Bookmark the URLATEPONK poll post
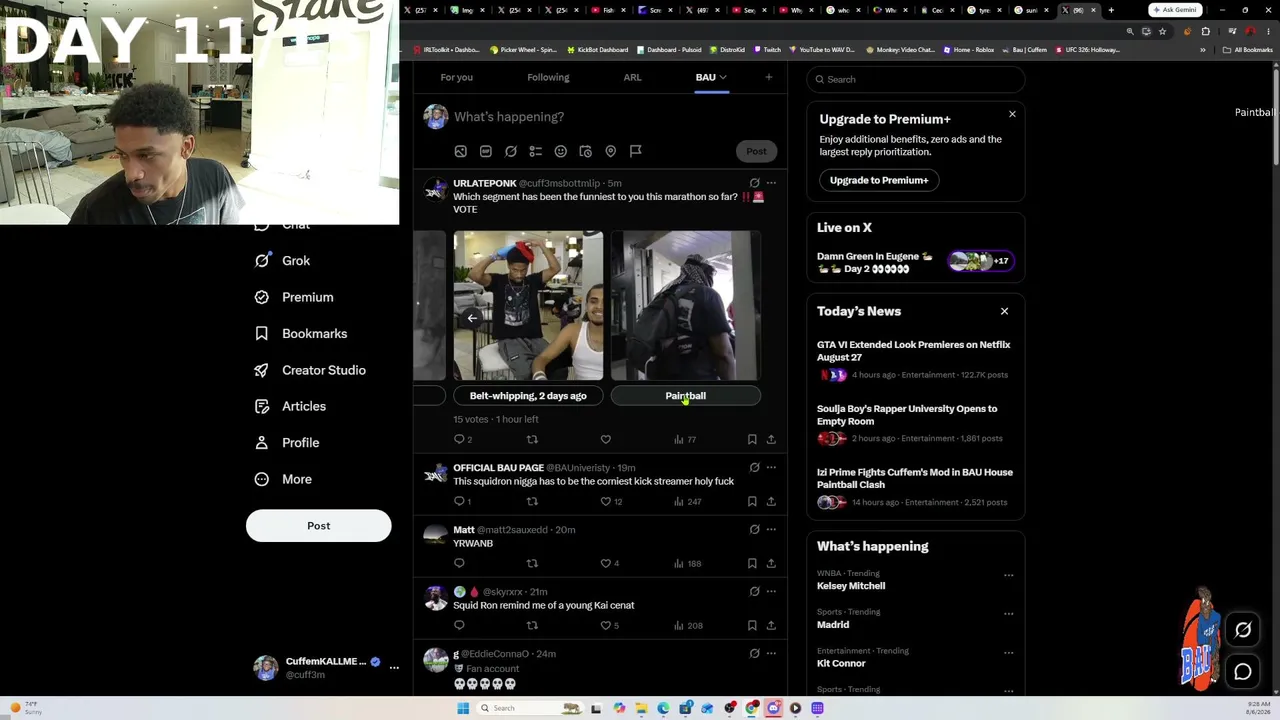The image size is (1280, 720). click(x=752, y=439)
